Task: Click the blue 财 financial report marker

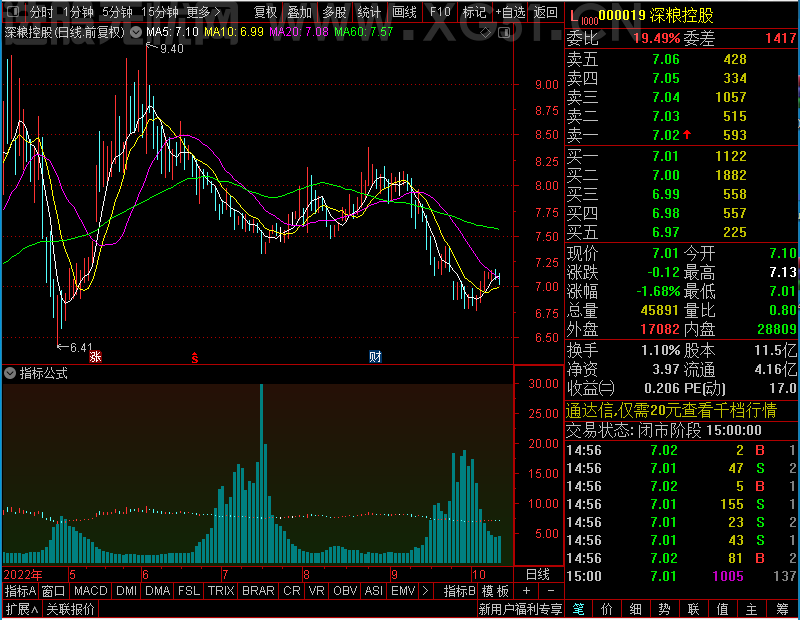Action: [375, 357]
